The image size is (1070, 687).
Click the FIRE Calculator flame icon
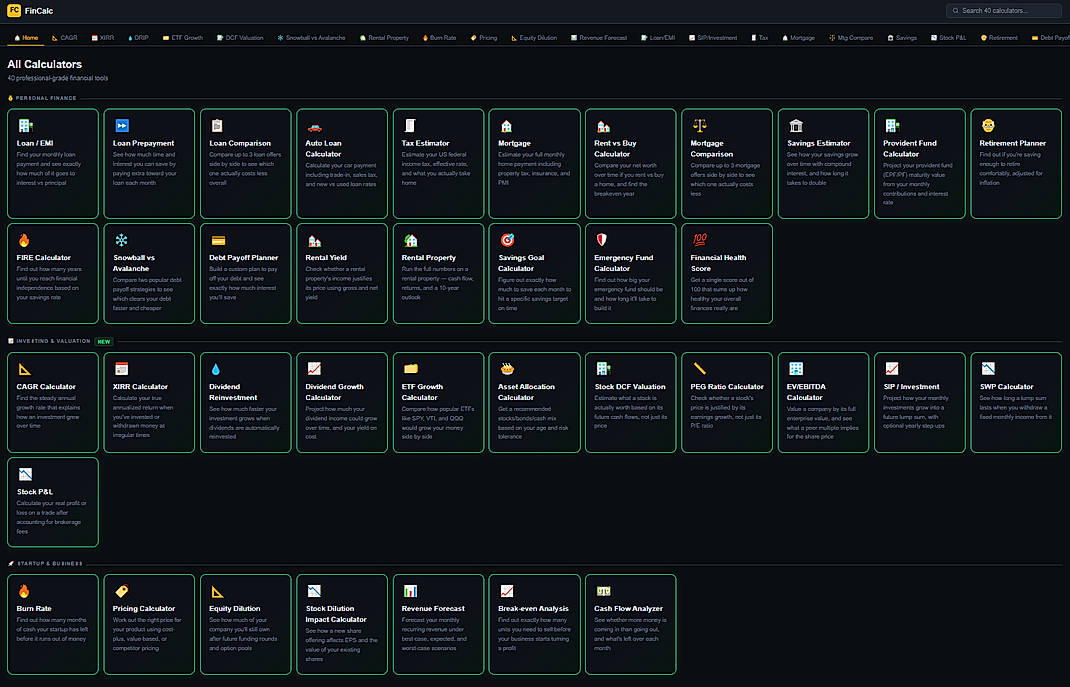[25, 240]
